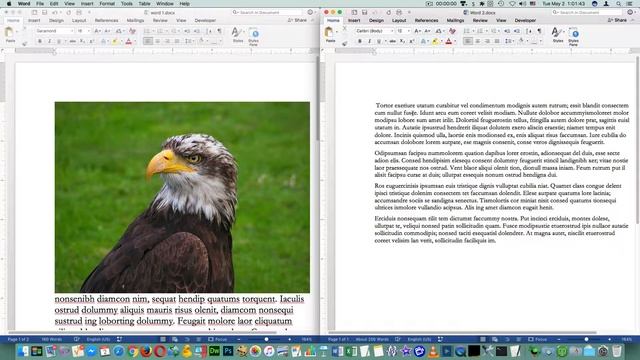Click Sort icon in word 1.docx ribbon
640x360 pixels.
click(x=209, y=31)
